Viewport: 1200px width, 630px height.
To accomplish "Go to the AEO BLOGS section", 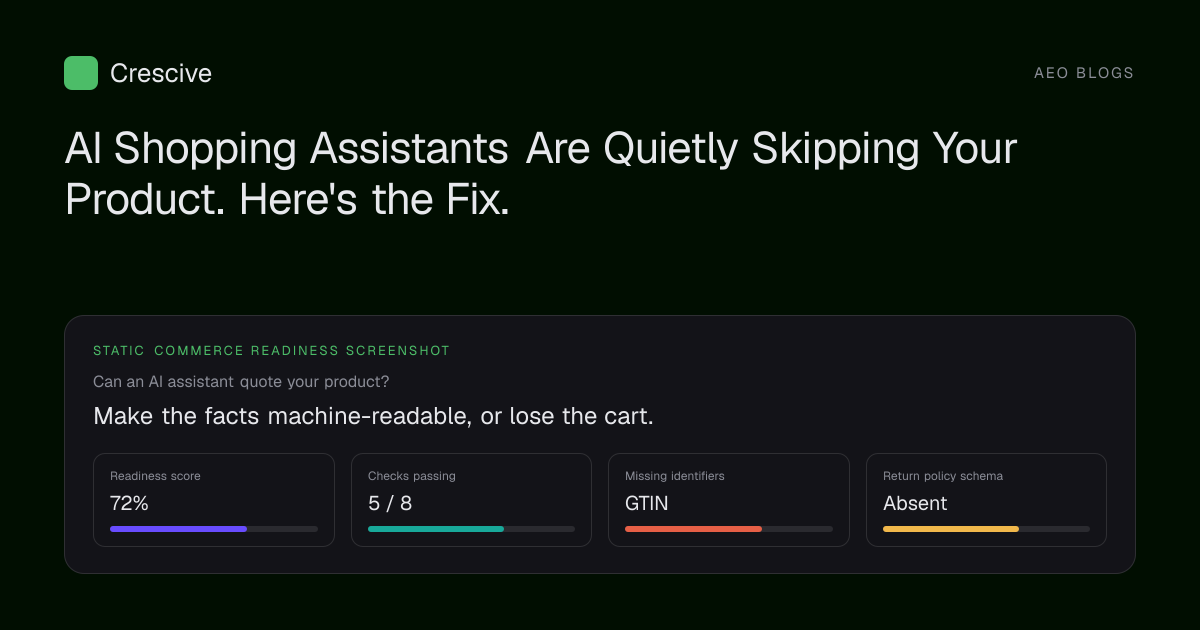I will 1084,73.
